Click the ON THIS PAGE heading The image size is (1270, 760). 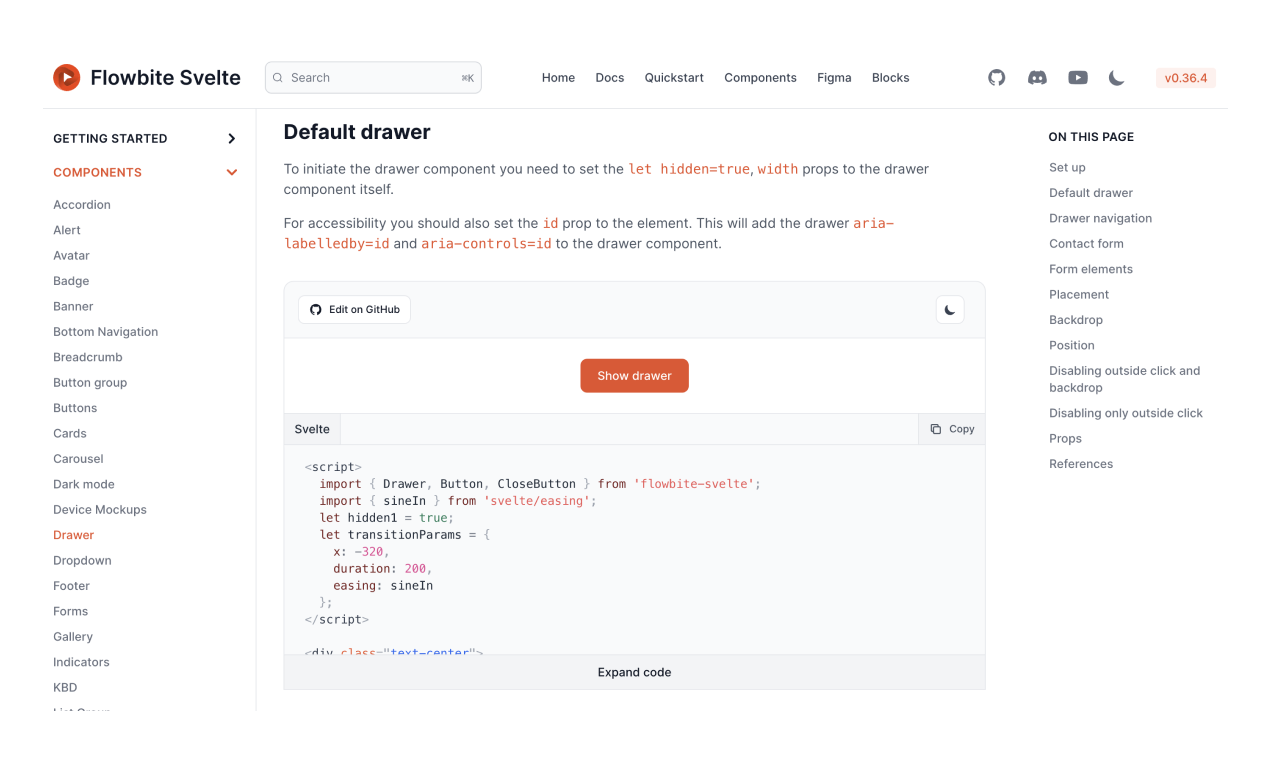(x=1091, y=137)
